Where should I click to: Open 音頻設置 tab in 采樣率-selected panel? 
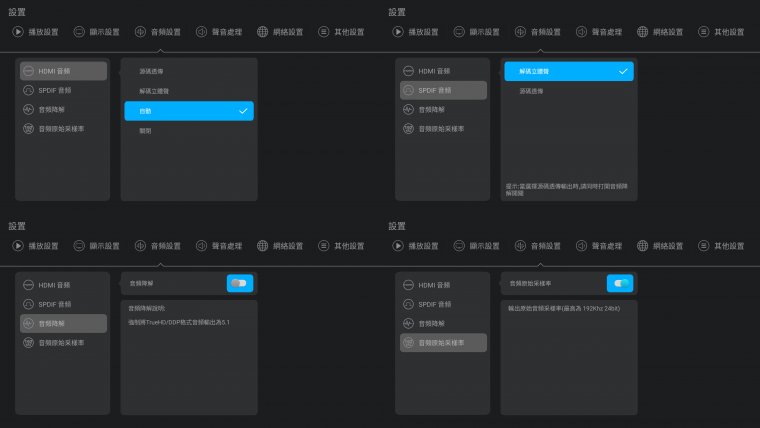[x=538, y=246]
